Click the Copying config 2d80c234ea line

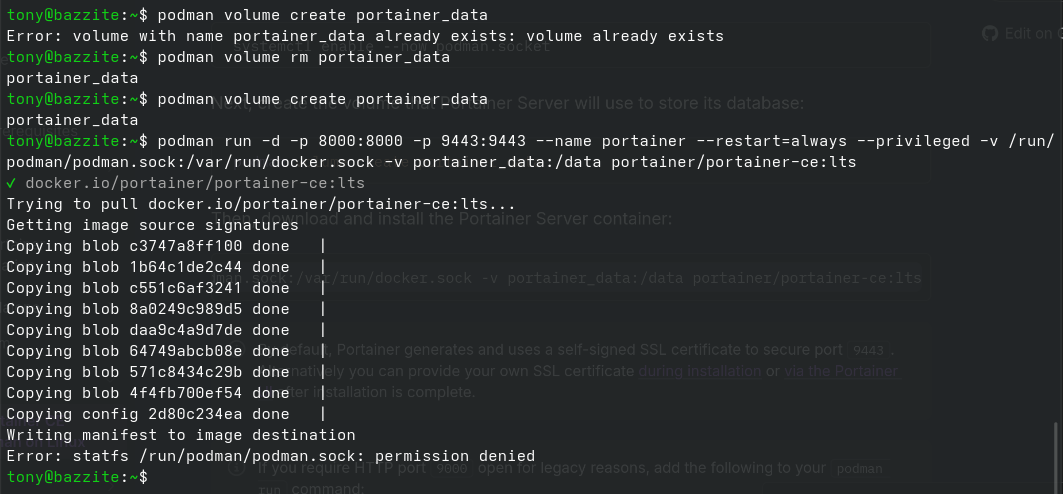[x=148, y=414]
